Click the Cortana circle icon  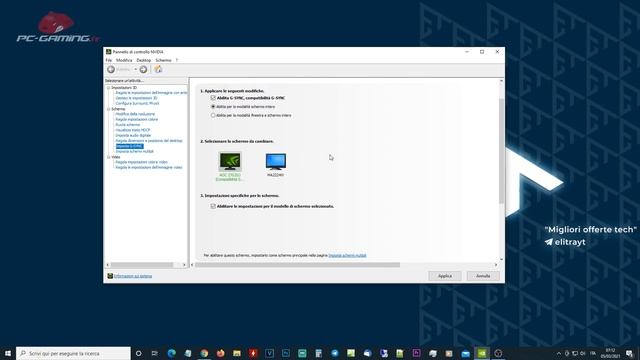pos(138,353)
